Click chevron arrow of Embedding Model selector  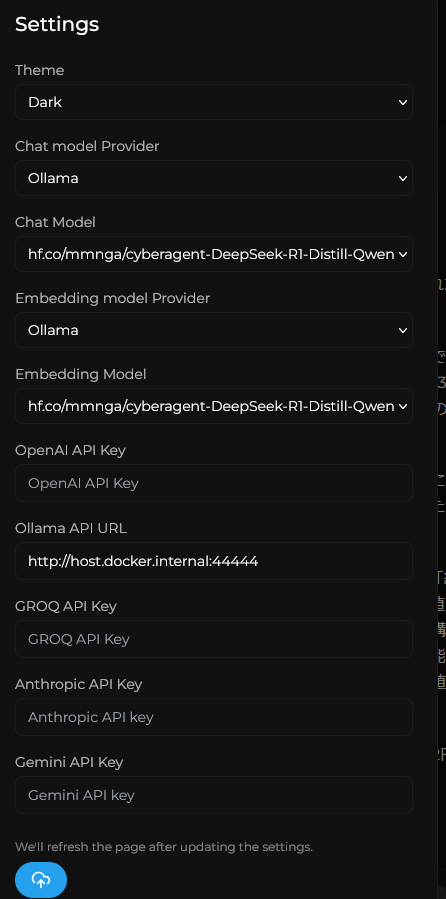click(402, 406)
